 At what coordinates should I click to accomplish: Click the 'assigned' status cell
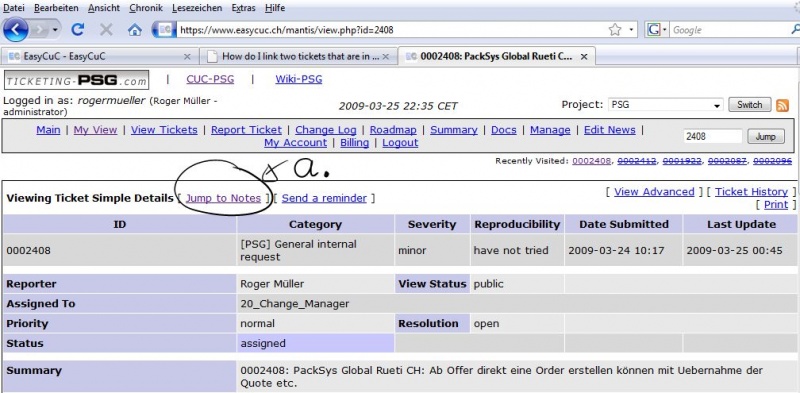pos(316,343)
